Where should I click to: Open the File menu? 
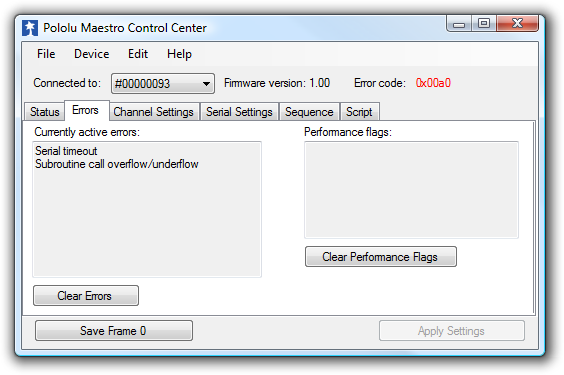(x=46, y=54)
